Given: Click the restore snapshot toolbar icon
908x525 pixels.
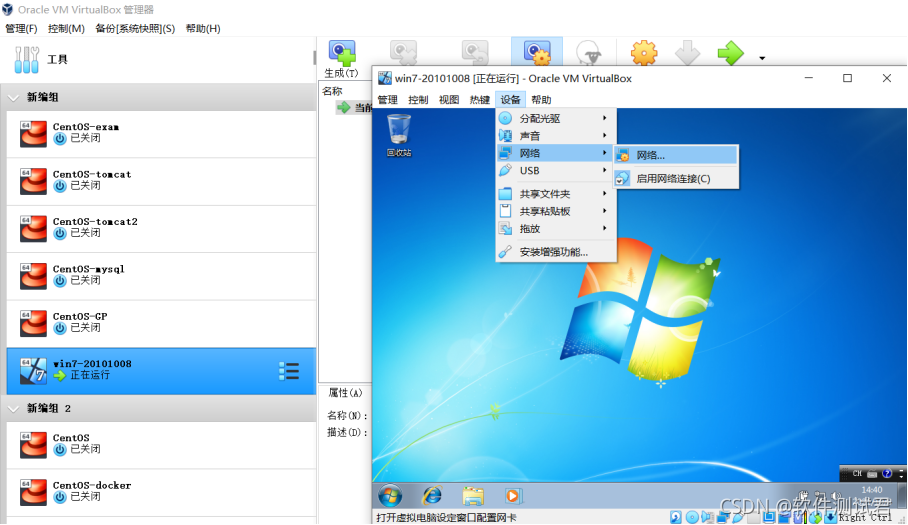Looking at the screenshot, I should coord(475,53).
